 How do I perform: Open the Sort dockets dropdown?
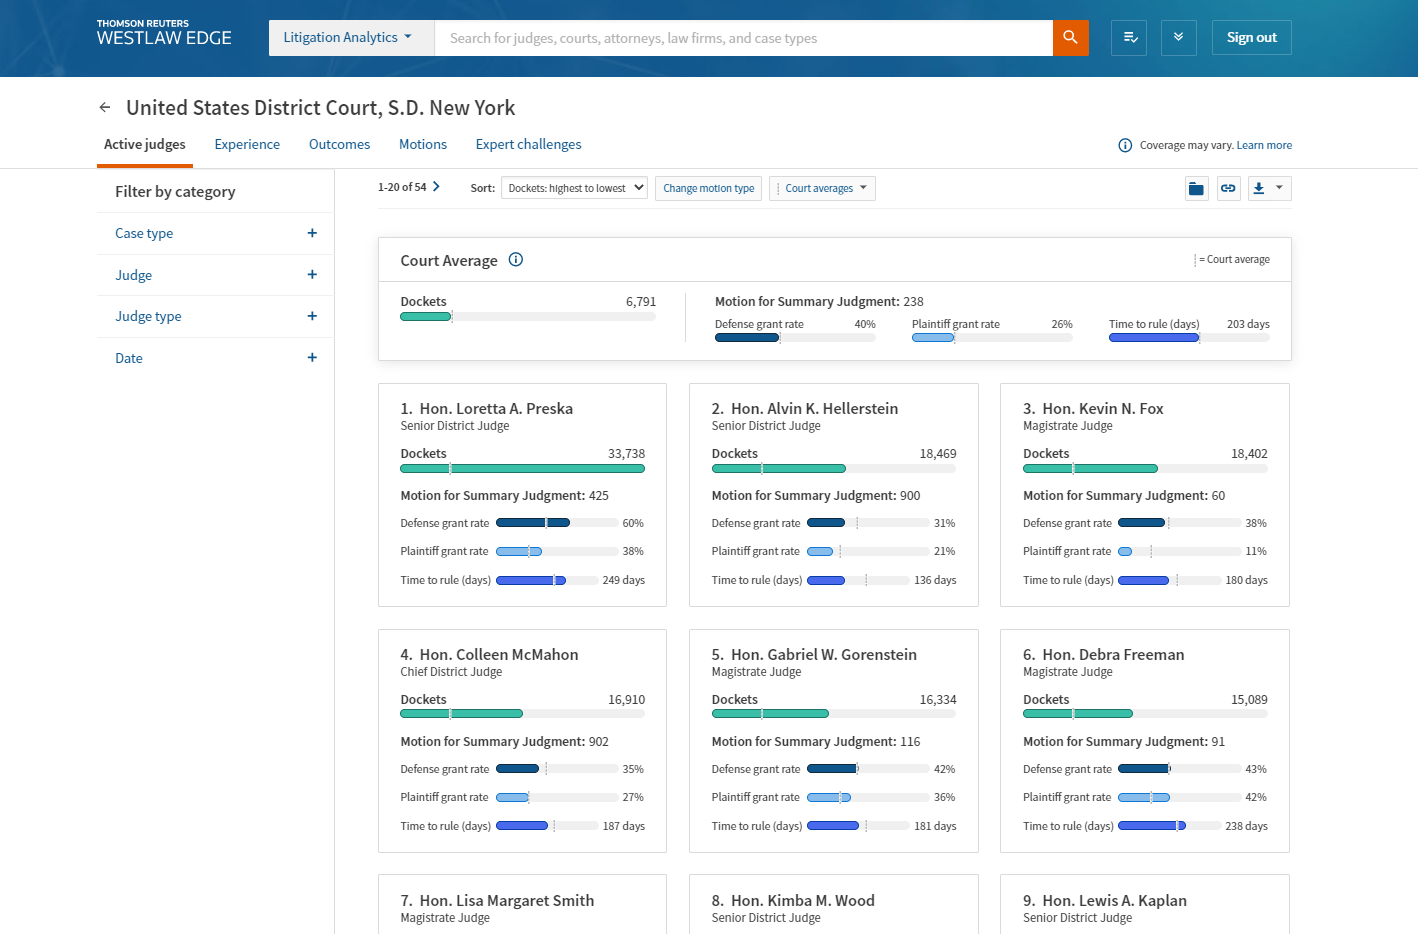575,188
